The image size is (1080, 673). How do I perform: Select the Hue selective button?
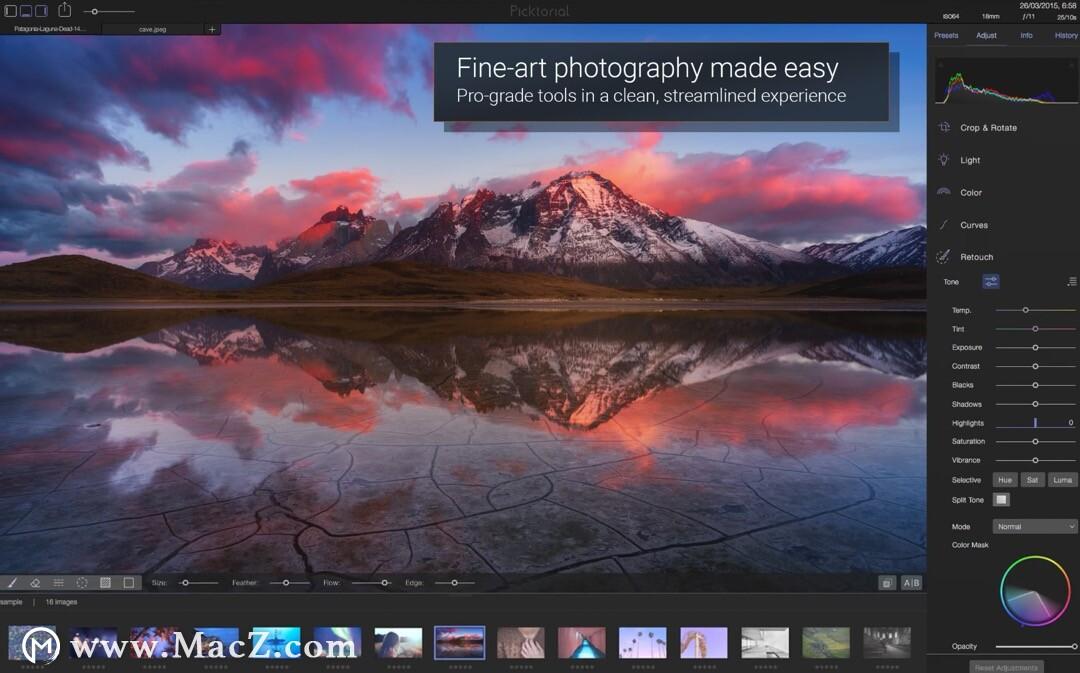(x=1005, y=480)
